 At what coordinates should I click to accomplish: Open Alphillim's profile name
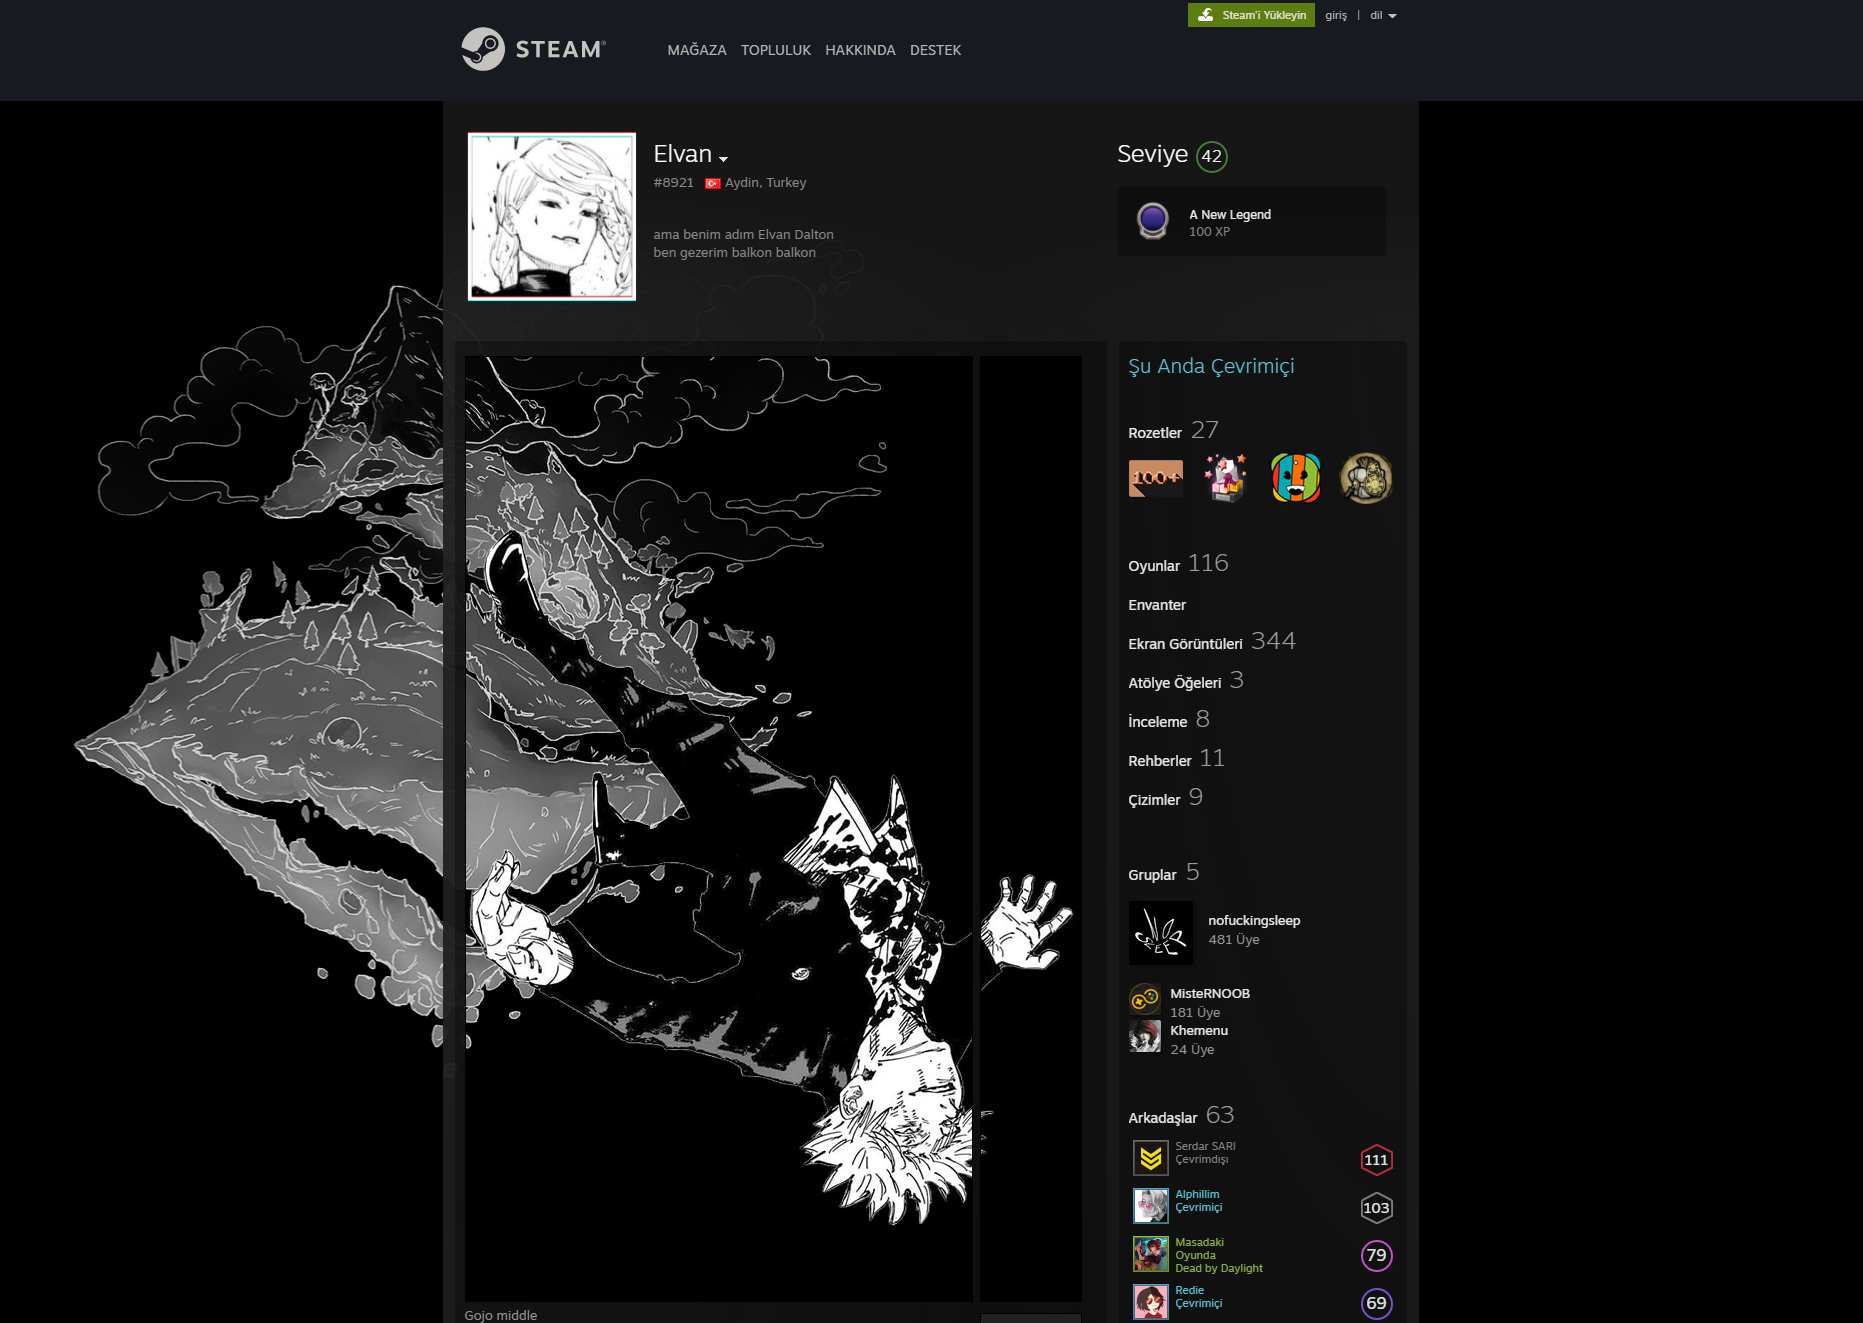[x=1197, y=1194]
